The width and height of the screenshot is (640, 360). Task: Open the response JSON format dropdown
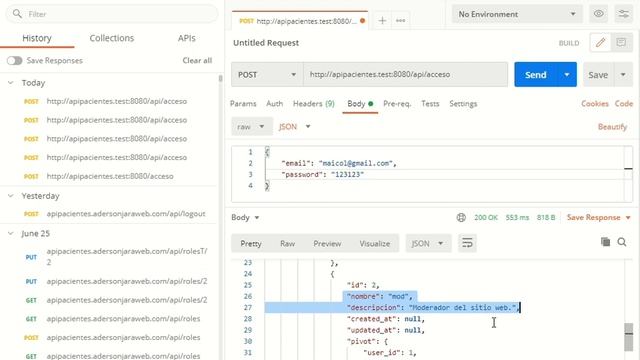[428, 243]
